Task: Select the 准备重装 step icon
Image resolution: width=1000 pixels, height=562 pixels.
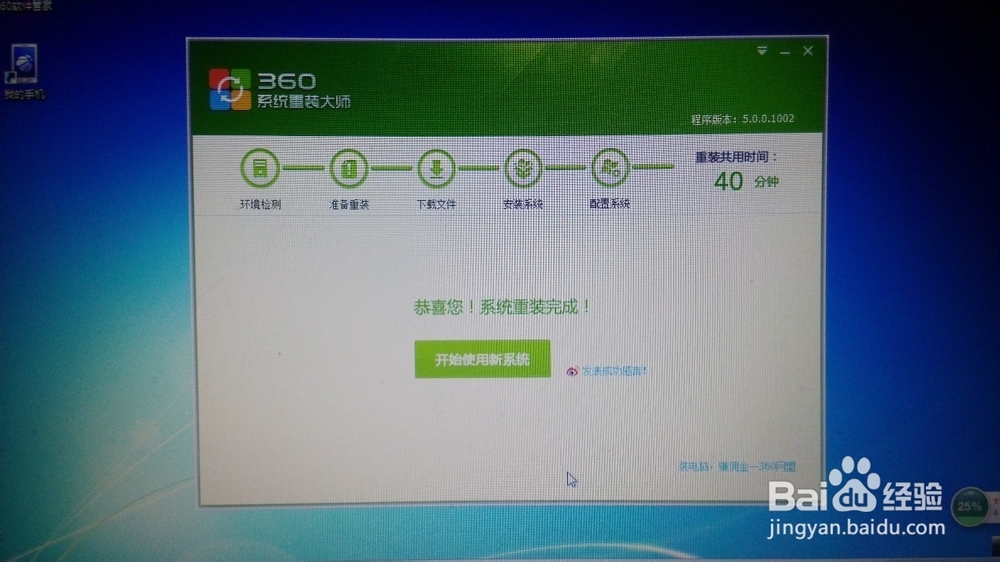Action: [x=348, y=168]
